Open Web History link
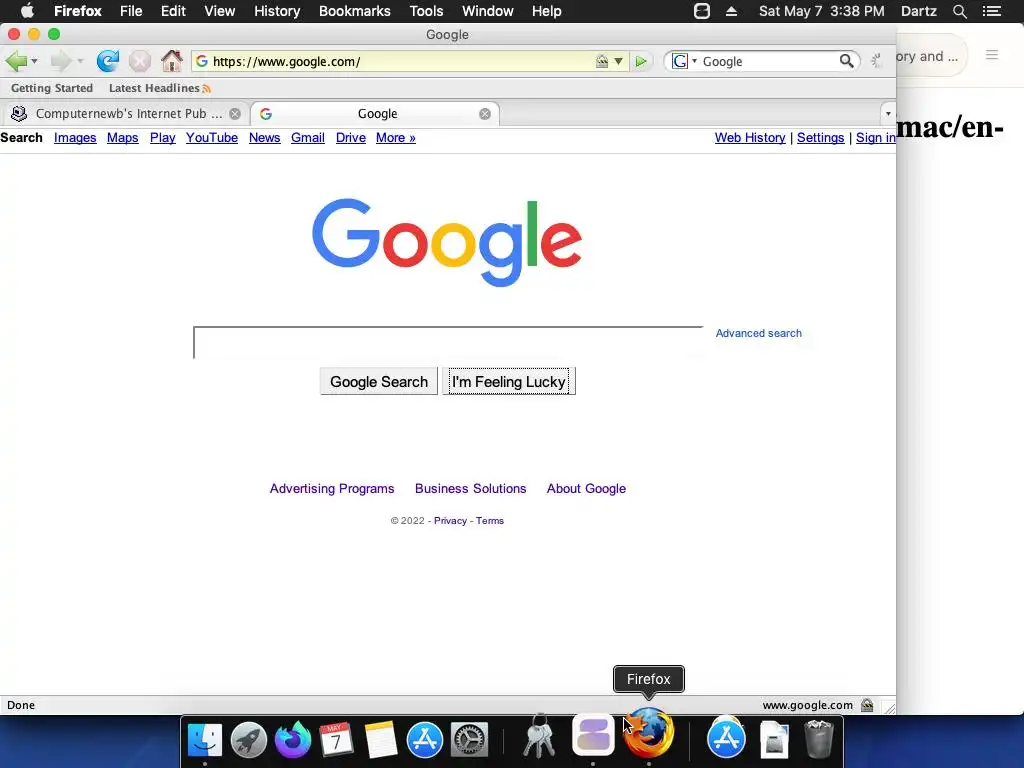Screen dimensions: 1024x768 point(750,138)
